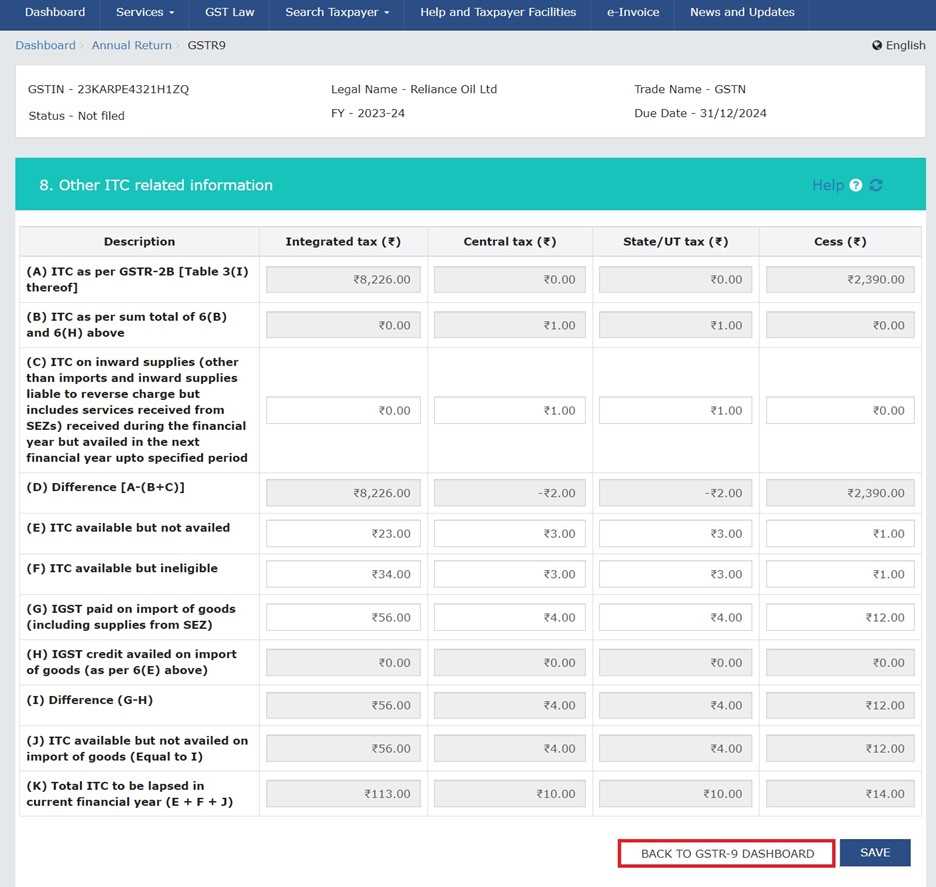Screen dimensions: 936x887
Task: Select English language option
Action: click(x=905, y=45)
